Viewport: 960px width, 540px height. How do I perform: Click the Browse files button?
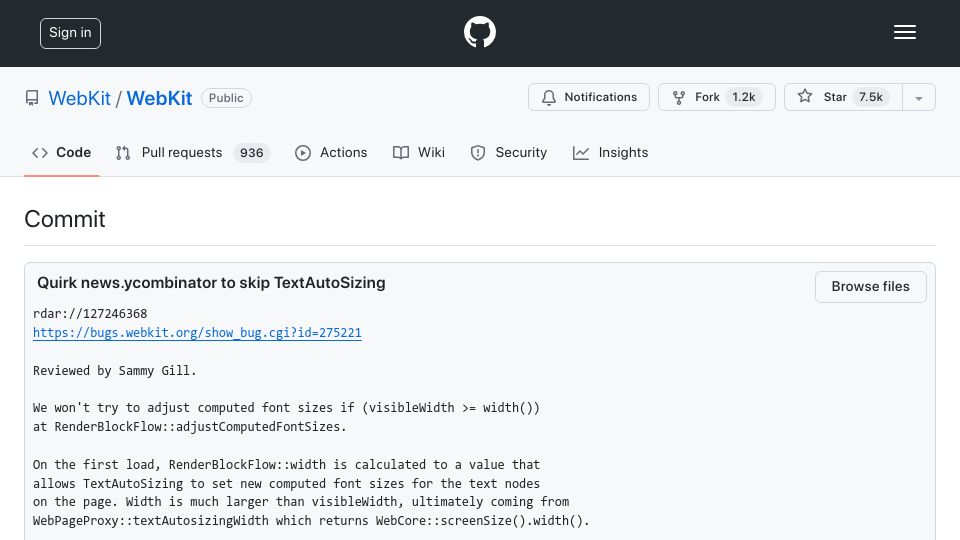pos(871,287)
